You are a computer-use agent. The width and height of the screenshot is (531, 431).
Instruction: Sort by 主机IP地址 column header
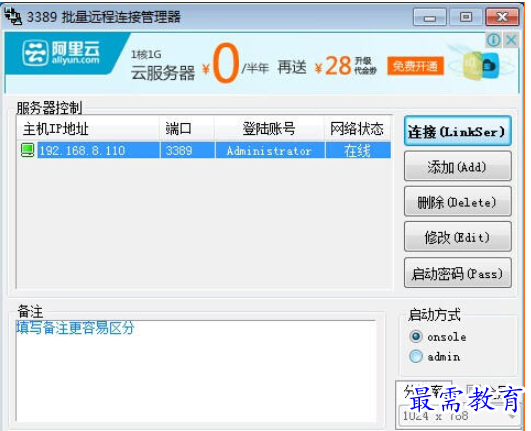pyautogui.click(x=88, y=129)
